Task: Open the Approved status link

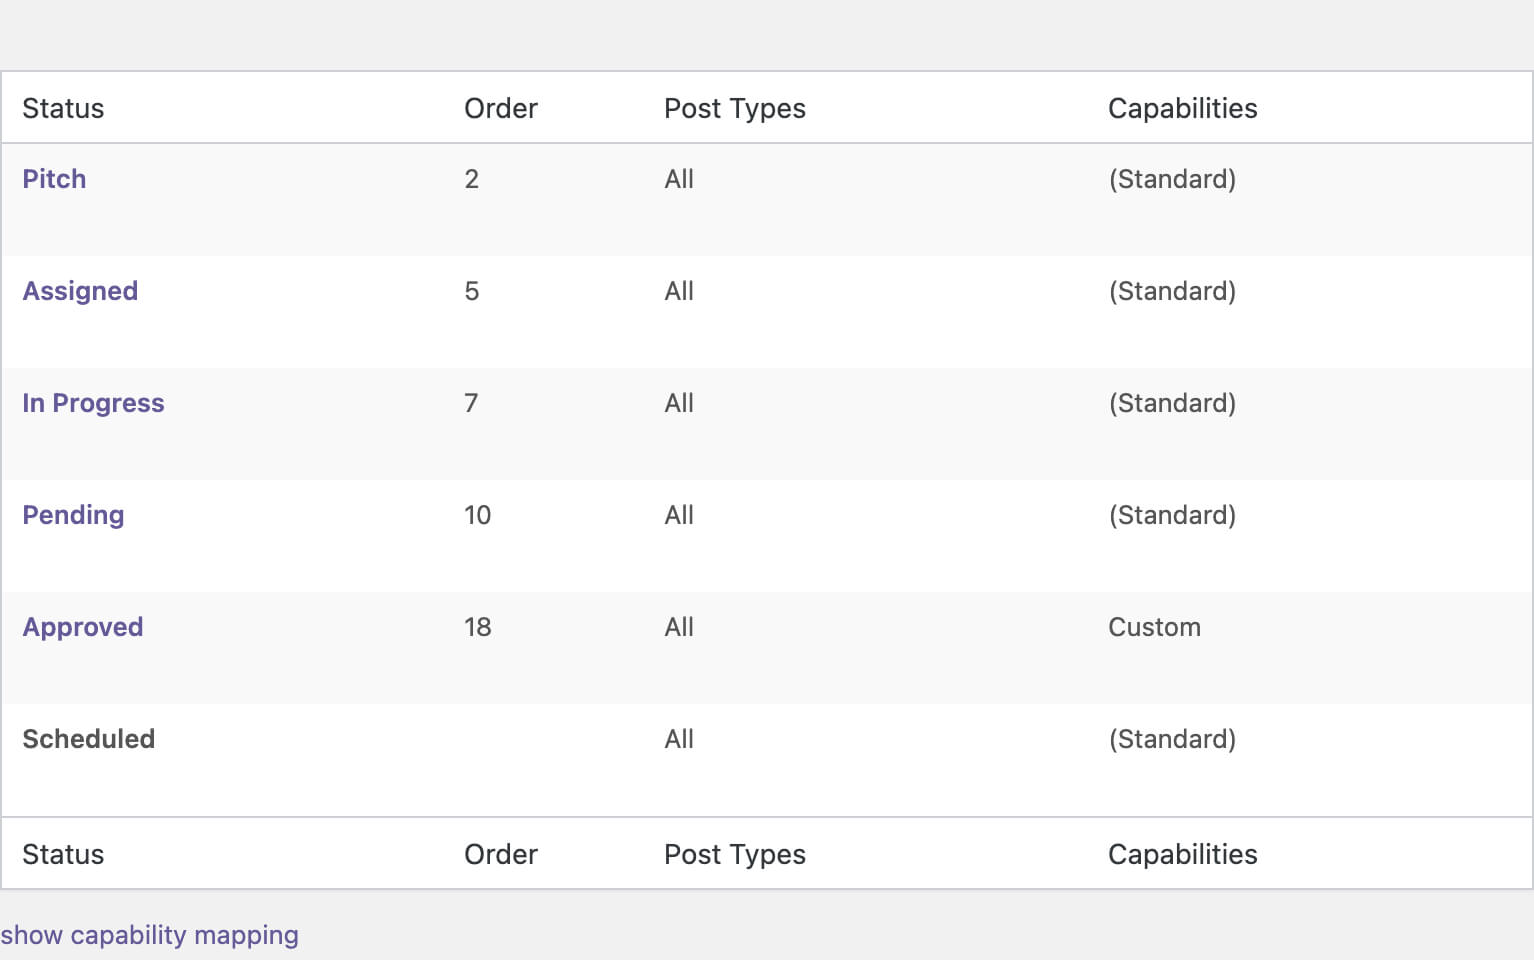Action: [x=83, y=627]
